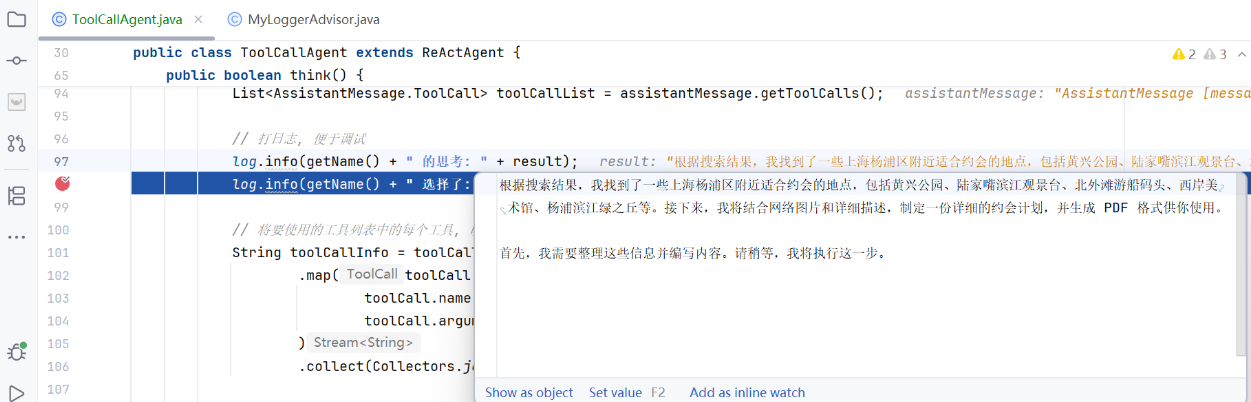Click the popup vertical scrollbar
Image resolution: width=1251 pixels, height=402 pixels.
pyautogui.click(x=1242, y=264)
